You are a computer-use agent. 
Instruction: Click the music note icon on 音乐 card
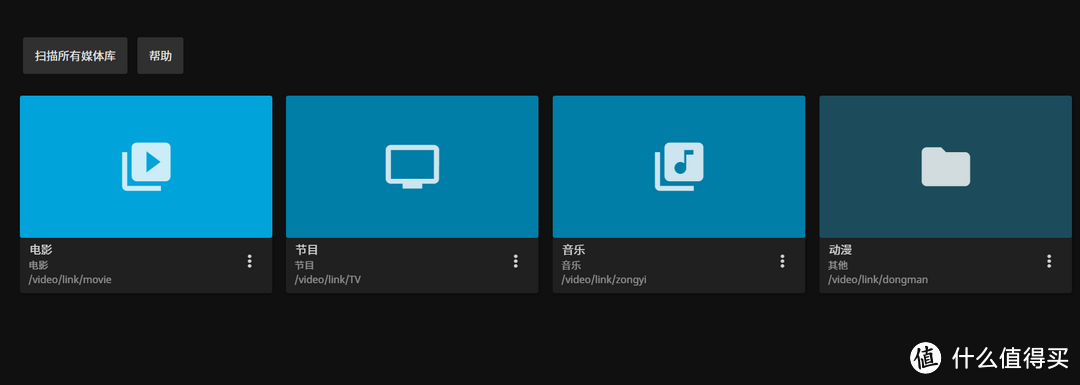(678, 166)
